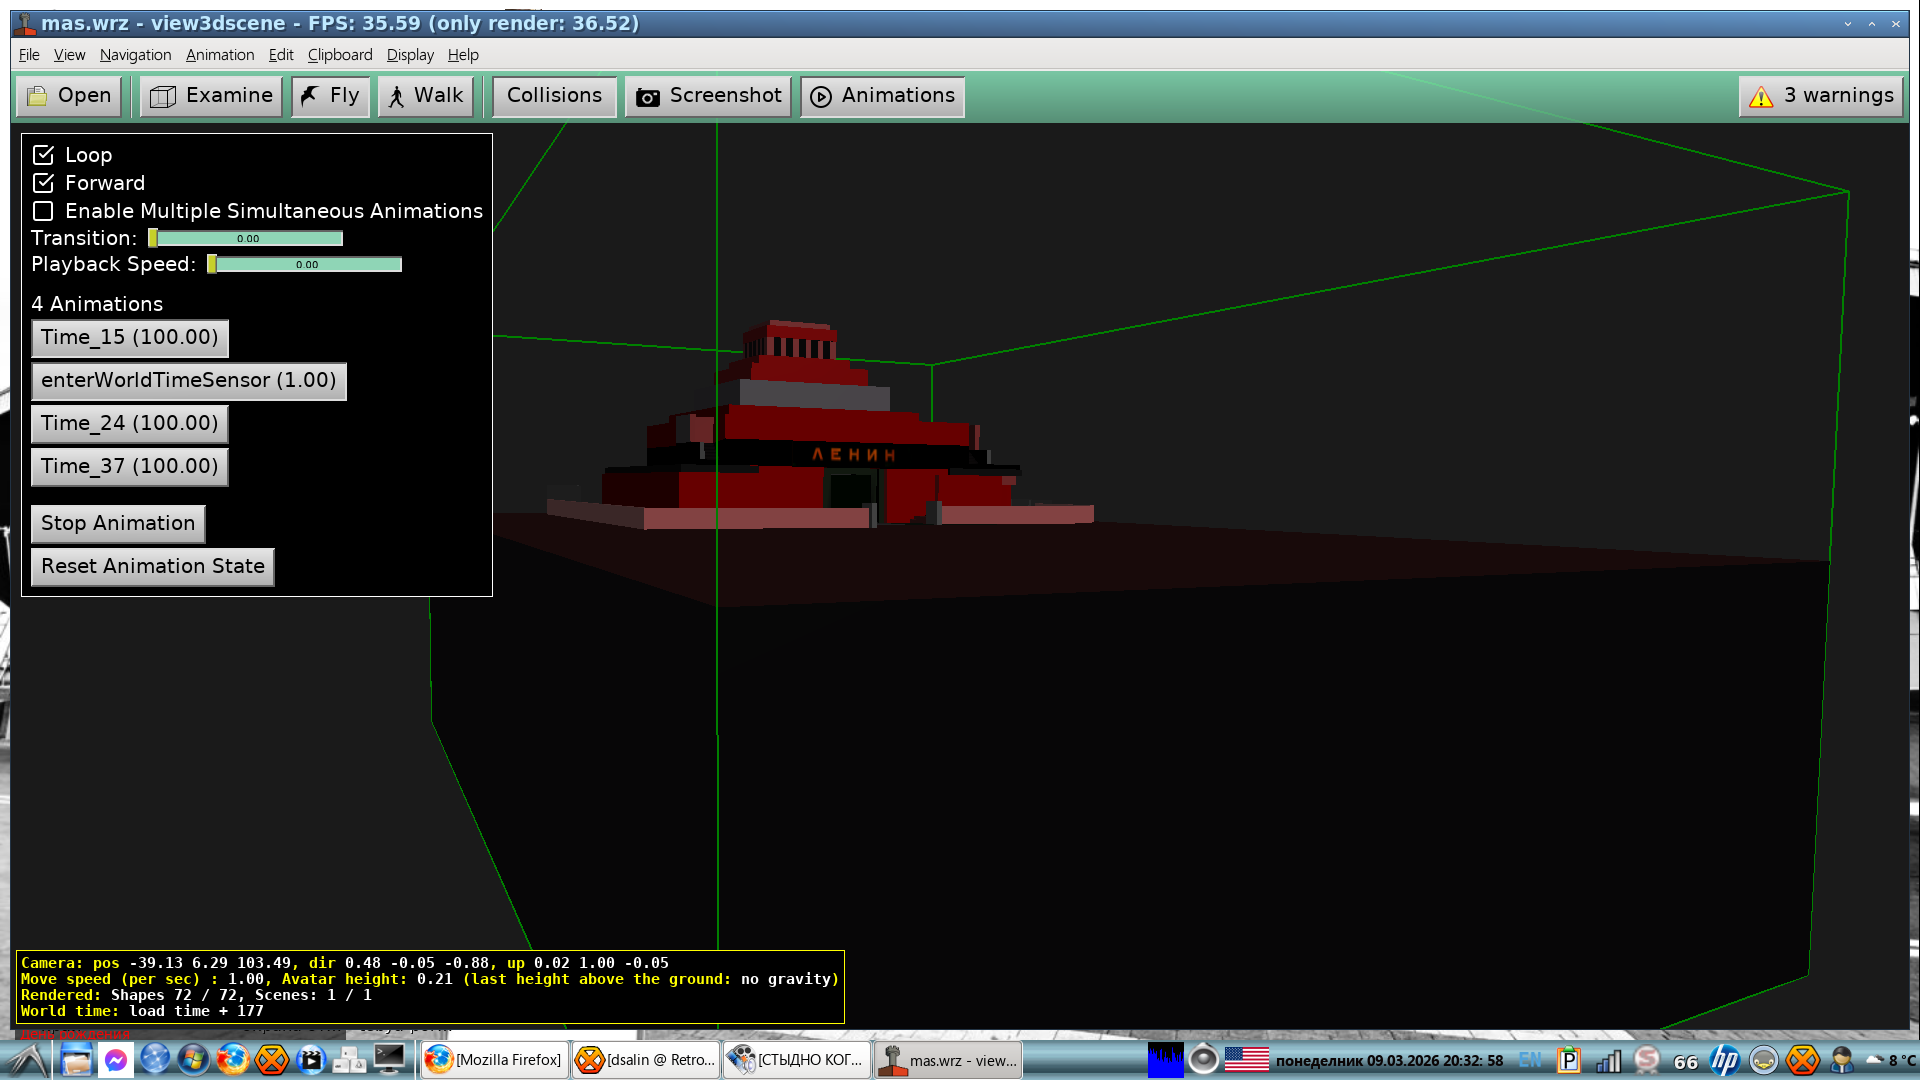The width and height of the screenshot is (1920, 1080).
Task: Toggle the Collisions button
Action: 554,96
